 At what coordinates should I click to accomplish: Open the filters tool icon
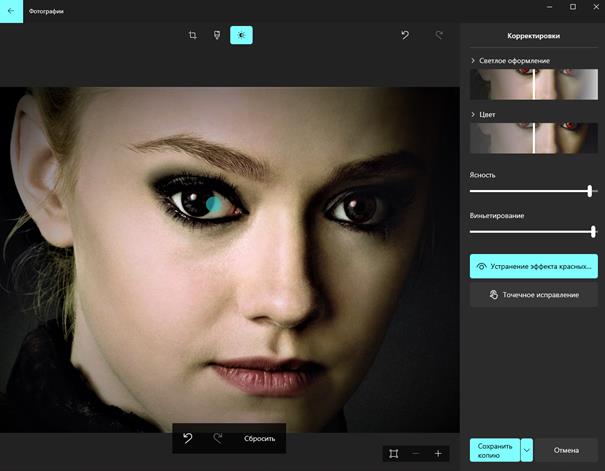(217, 35)
